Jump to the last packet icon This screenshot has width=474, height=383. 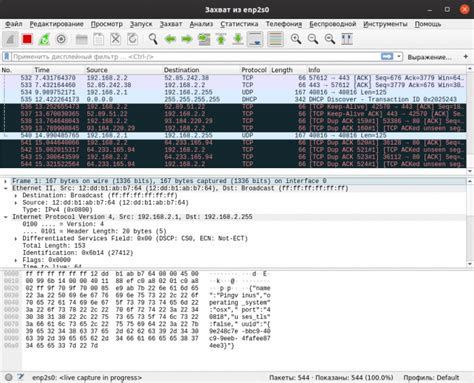tap(238, 39)
